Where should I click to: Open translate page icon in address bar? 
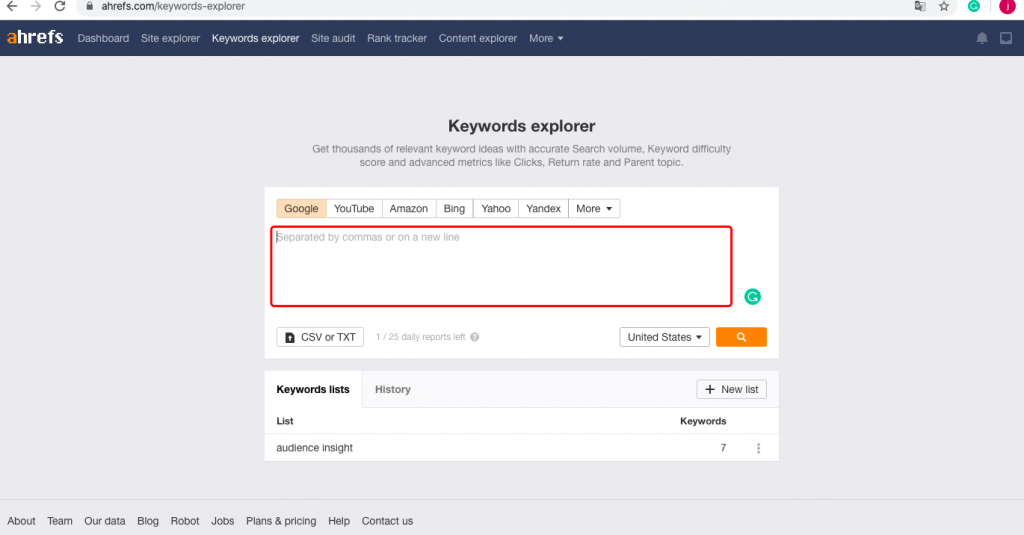[920, 7]
